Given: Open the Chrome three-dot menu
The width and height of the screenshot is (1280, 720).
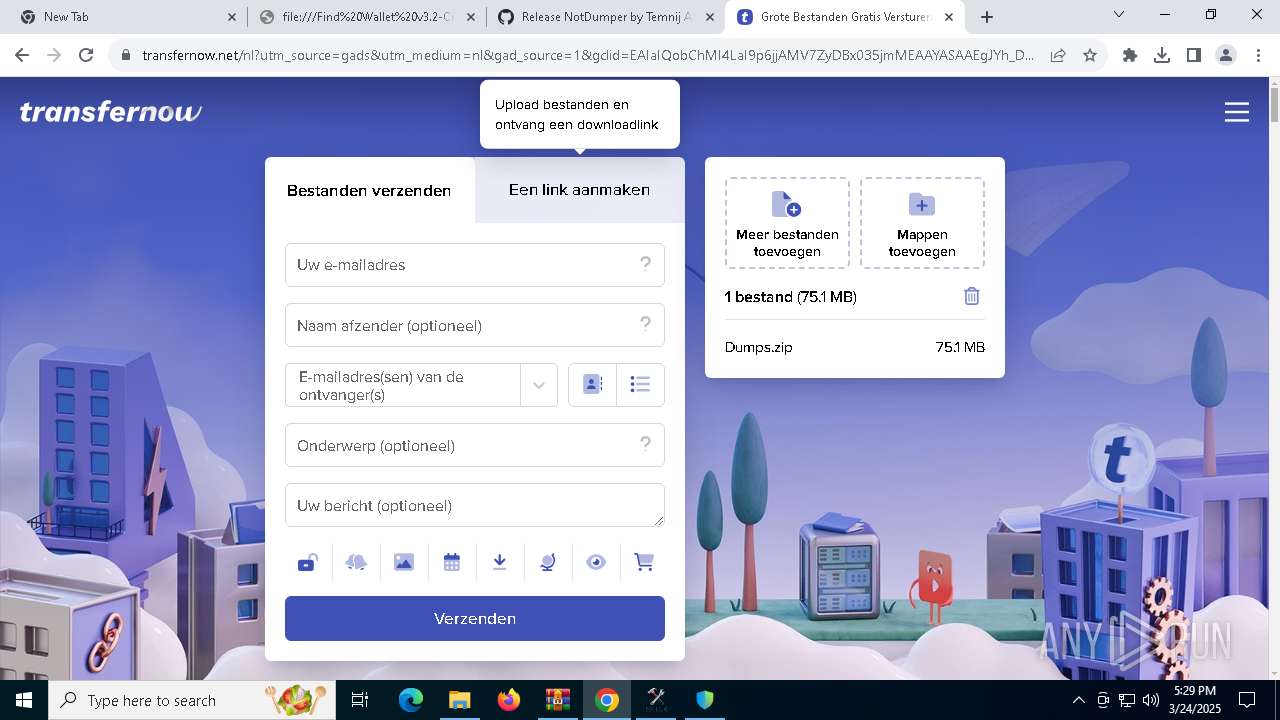Looking at the screenshot, I should 1258,55.
